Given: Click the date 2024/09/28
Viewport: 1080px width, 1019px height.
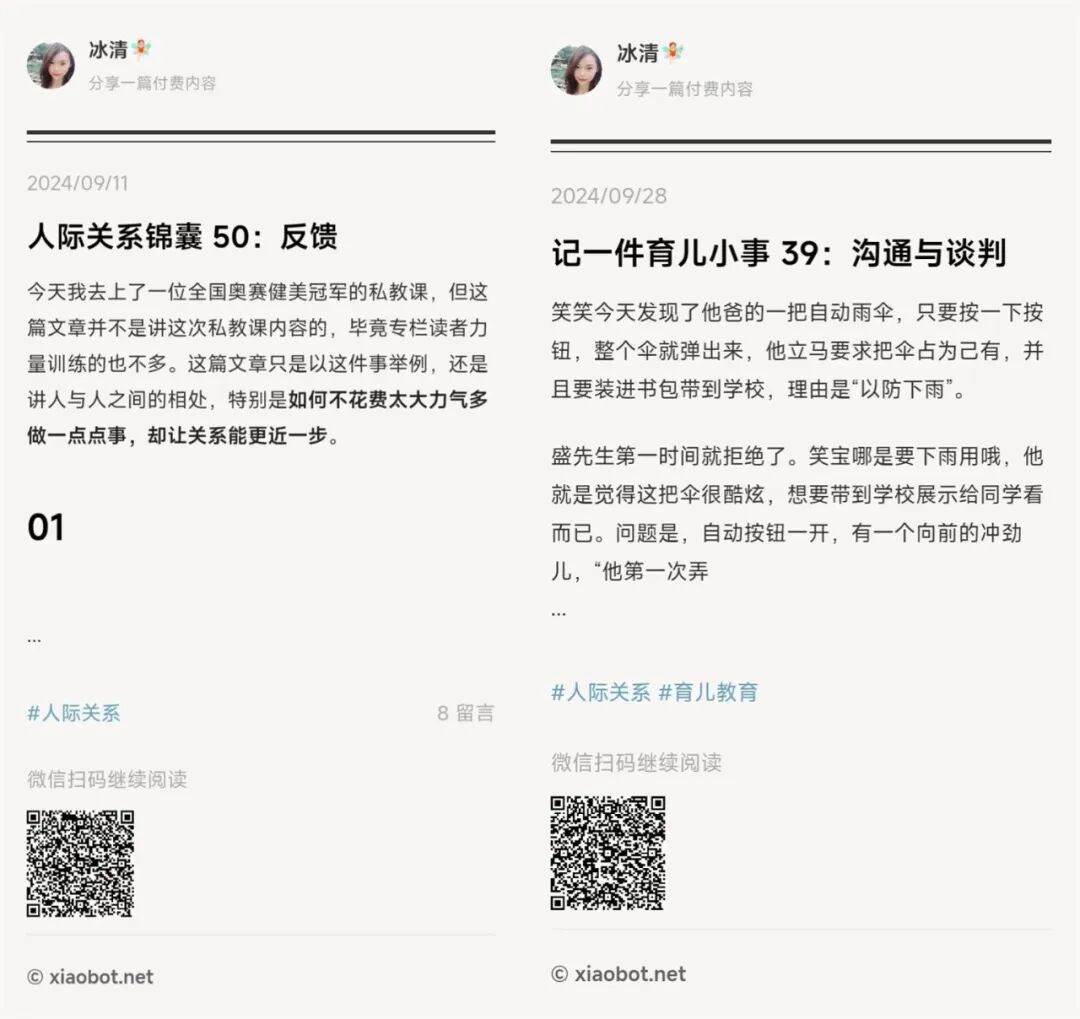Looking at the screenshot, I should point(609,196).
